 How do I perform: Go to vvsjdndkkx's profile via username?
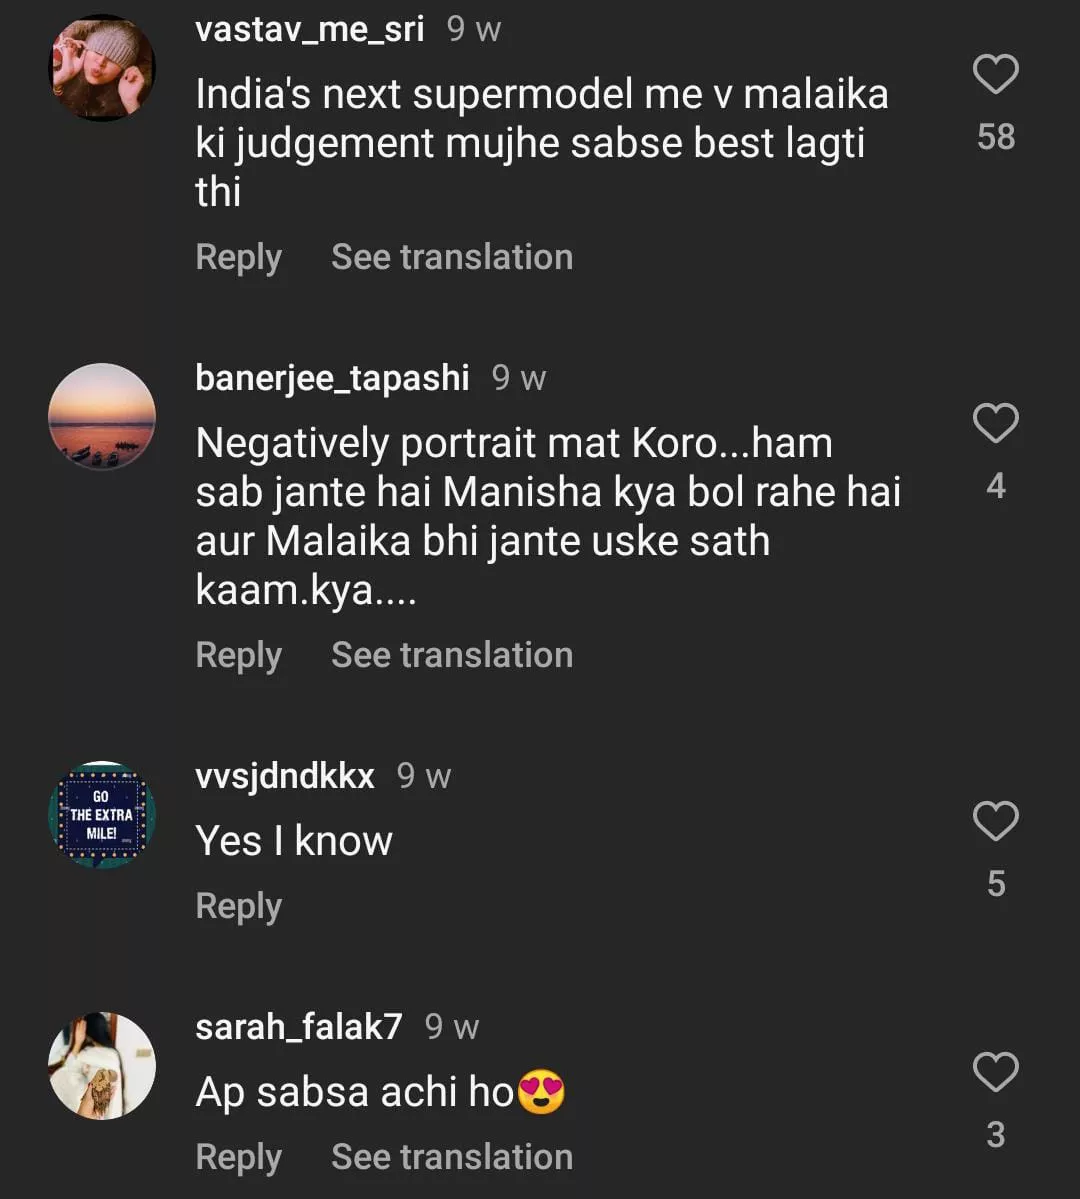pos(285,776)
